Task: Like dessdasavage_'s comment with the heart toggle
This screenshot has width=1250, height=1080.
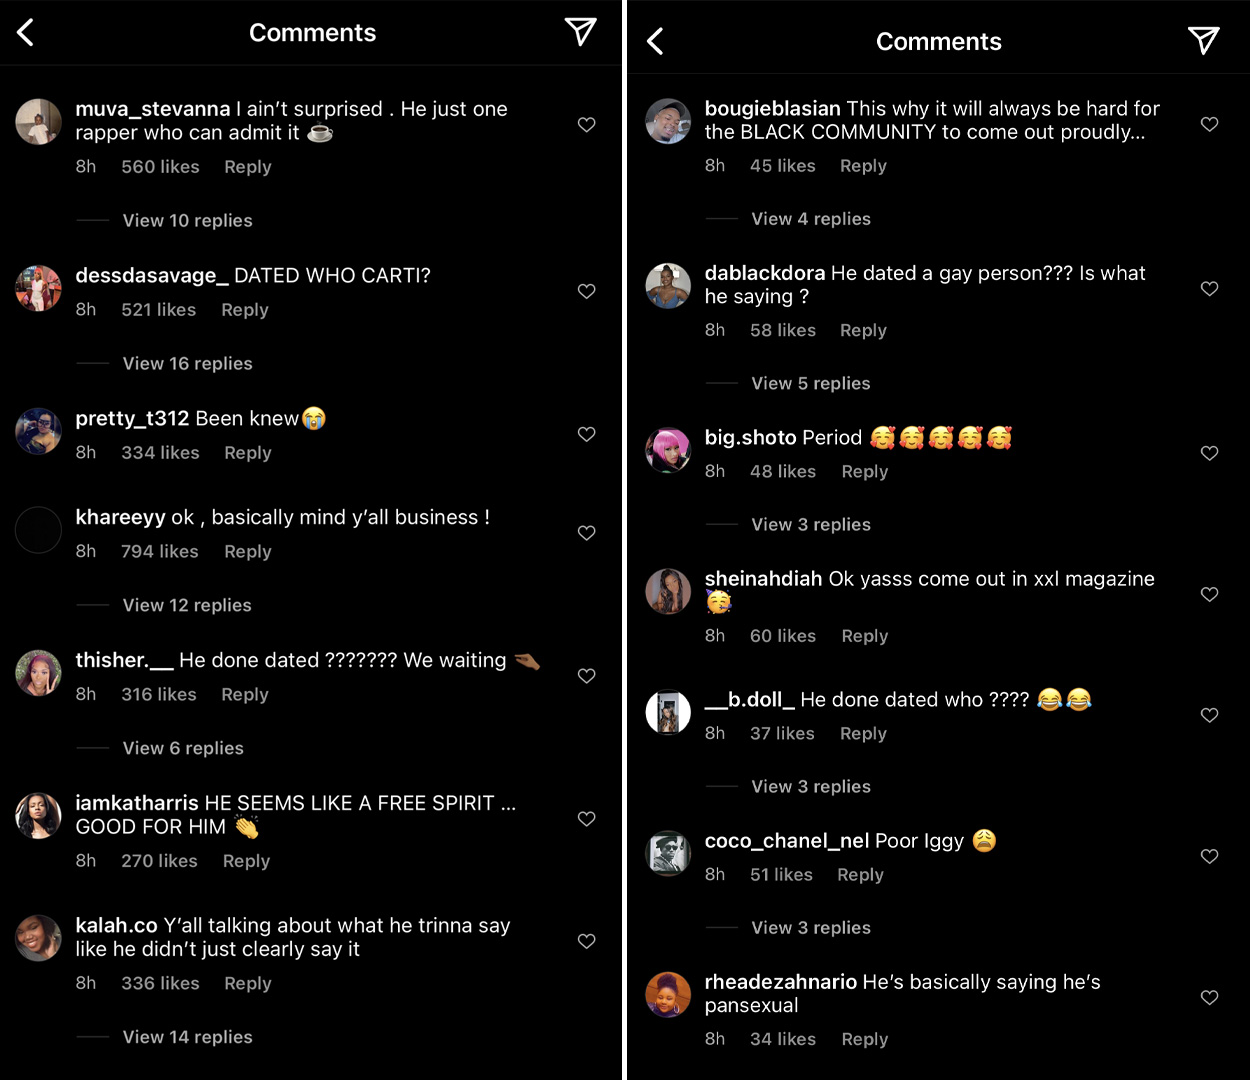Action: click(x=587, y=291)
